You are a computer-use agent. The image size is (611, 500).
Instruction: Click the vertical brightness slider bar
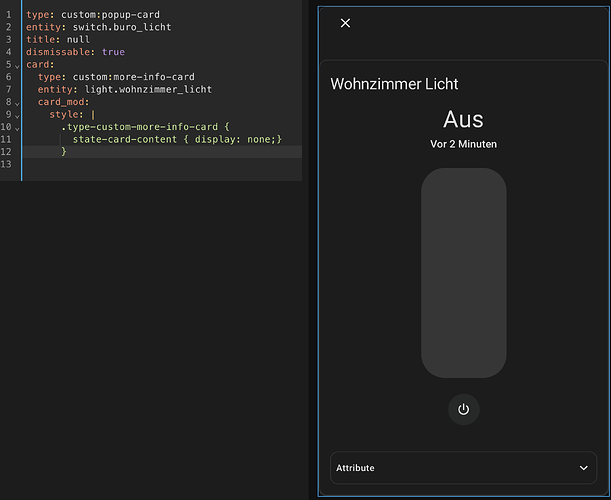point(463,273)
